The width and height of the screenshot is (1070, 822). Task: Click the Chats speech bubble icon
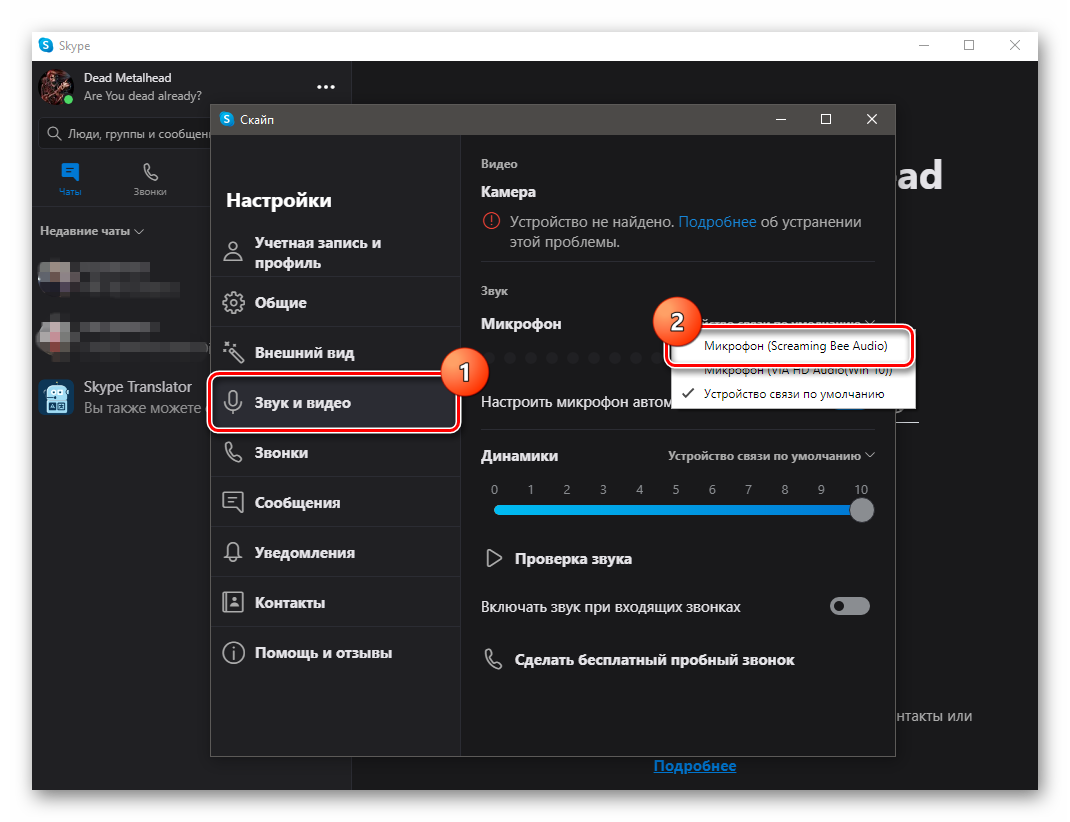70,172
